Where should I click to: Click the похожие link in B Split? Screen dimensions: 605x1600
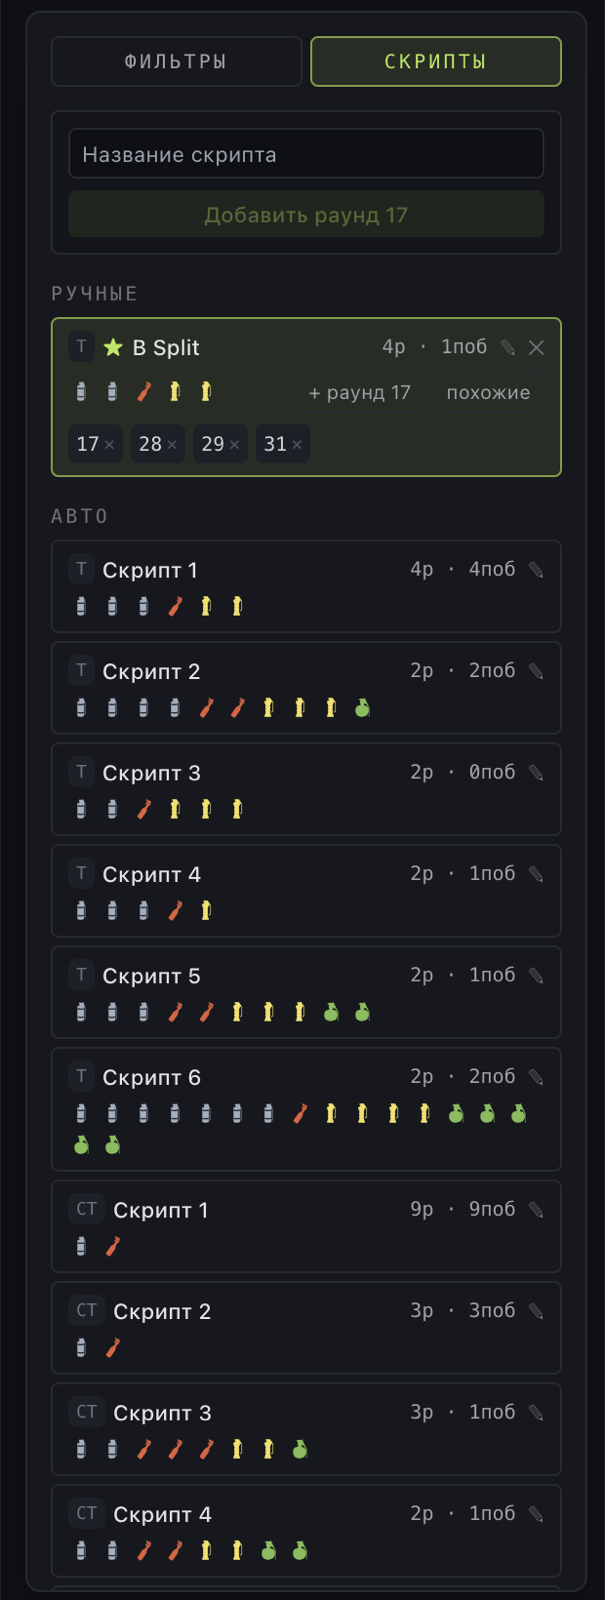(x=488, y=393)
